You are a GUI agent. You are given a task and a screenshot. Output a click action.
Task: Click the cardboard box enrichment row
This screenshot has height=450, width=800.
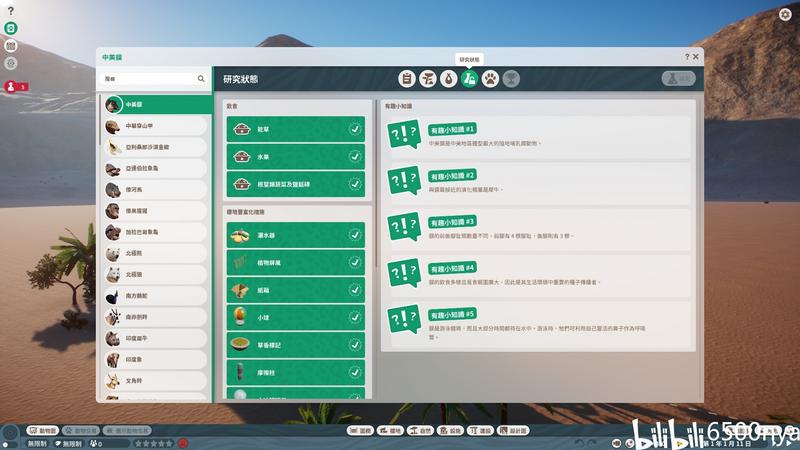296,290
